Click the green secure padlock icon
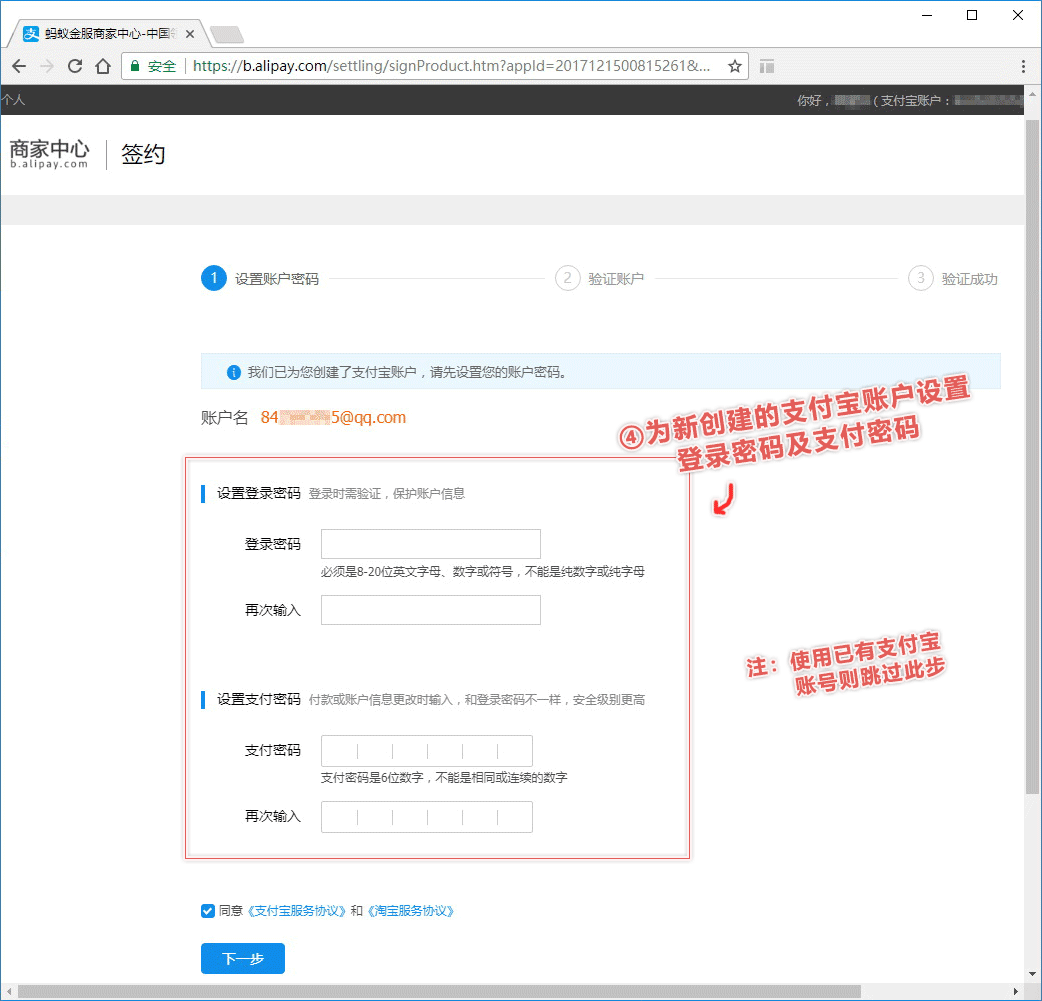This screenshot has height=1001, width=1042. 135,66
